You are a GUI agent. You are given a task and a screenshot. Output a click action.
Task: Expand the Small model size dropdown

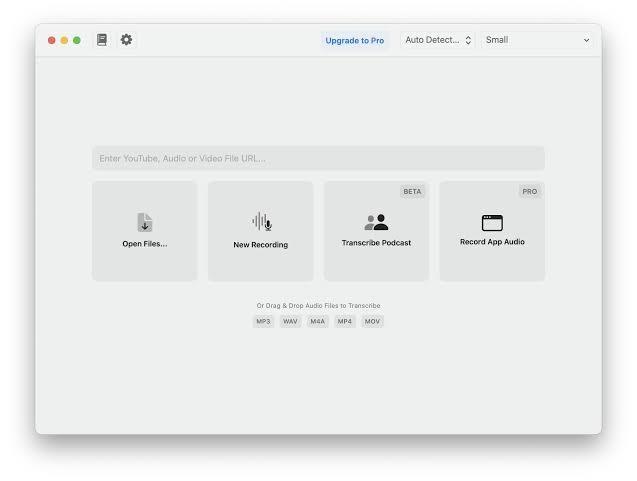click(537, 40)
